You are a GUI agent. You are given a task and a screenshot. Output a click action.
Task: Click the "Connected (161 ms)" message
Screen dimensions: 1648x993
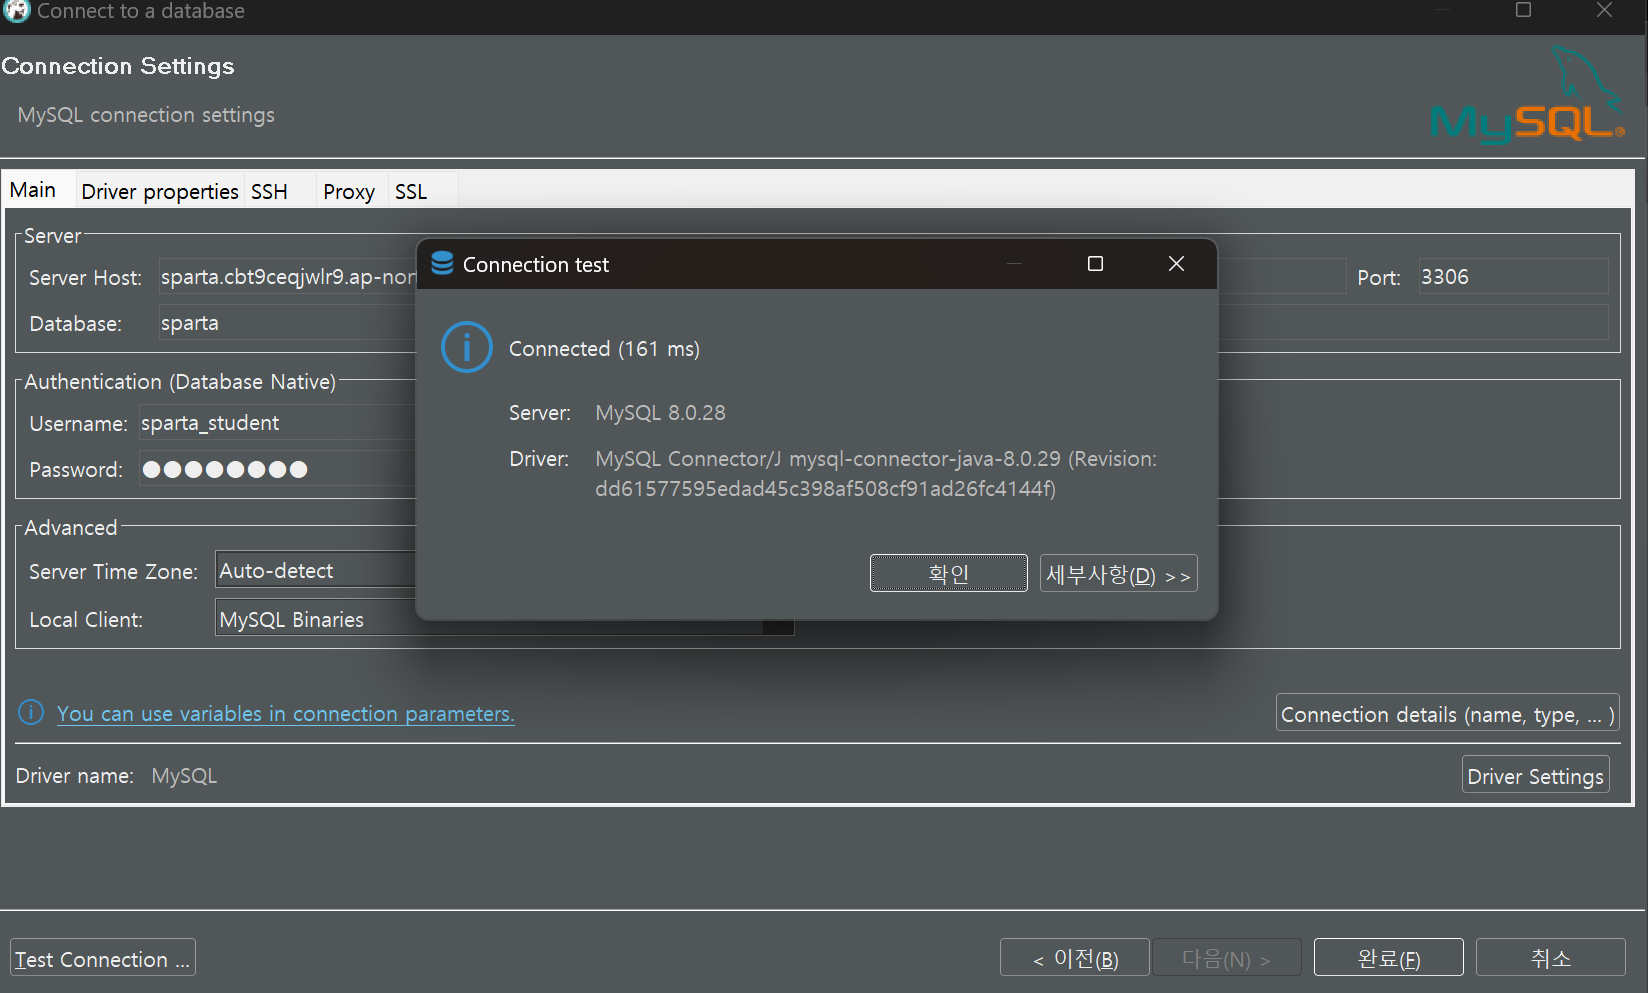click(604, 348)
